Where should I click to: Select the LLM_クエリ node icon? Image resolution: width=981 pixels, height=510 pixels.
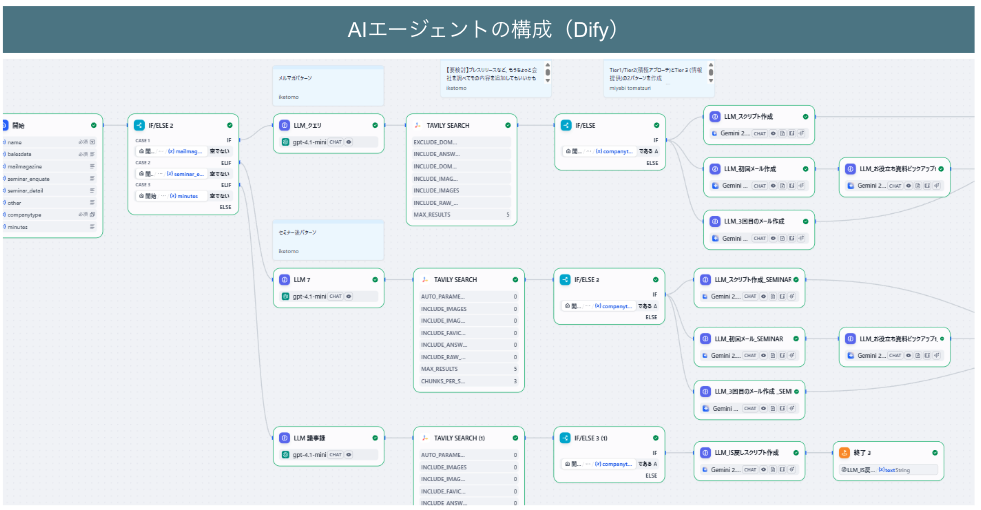click(x=285, y=125)
